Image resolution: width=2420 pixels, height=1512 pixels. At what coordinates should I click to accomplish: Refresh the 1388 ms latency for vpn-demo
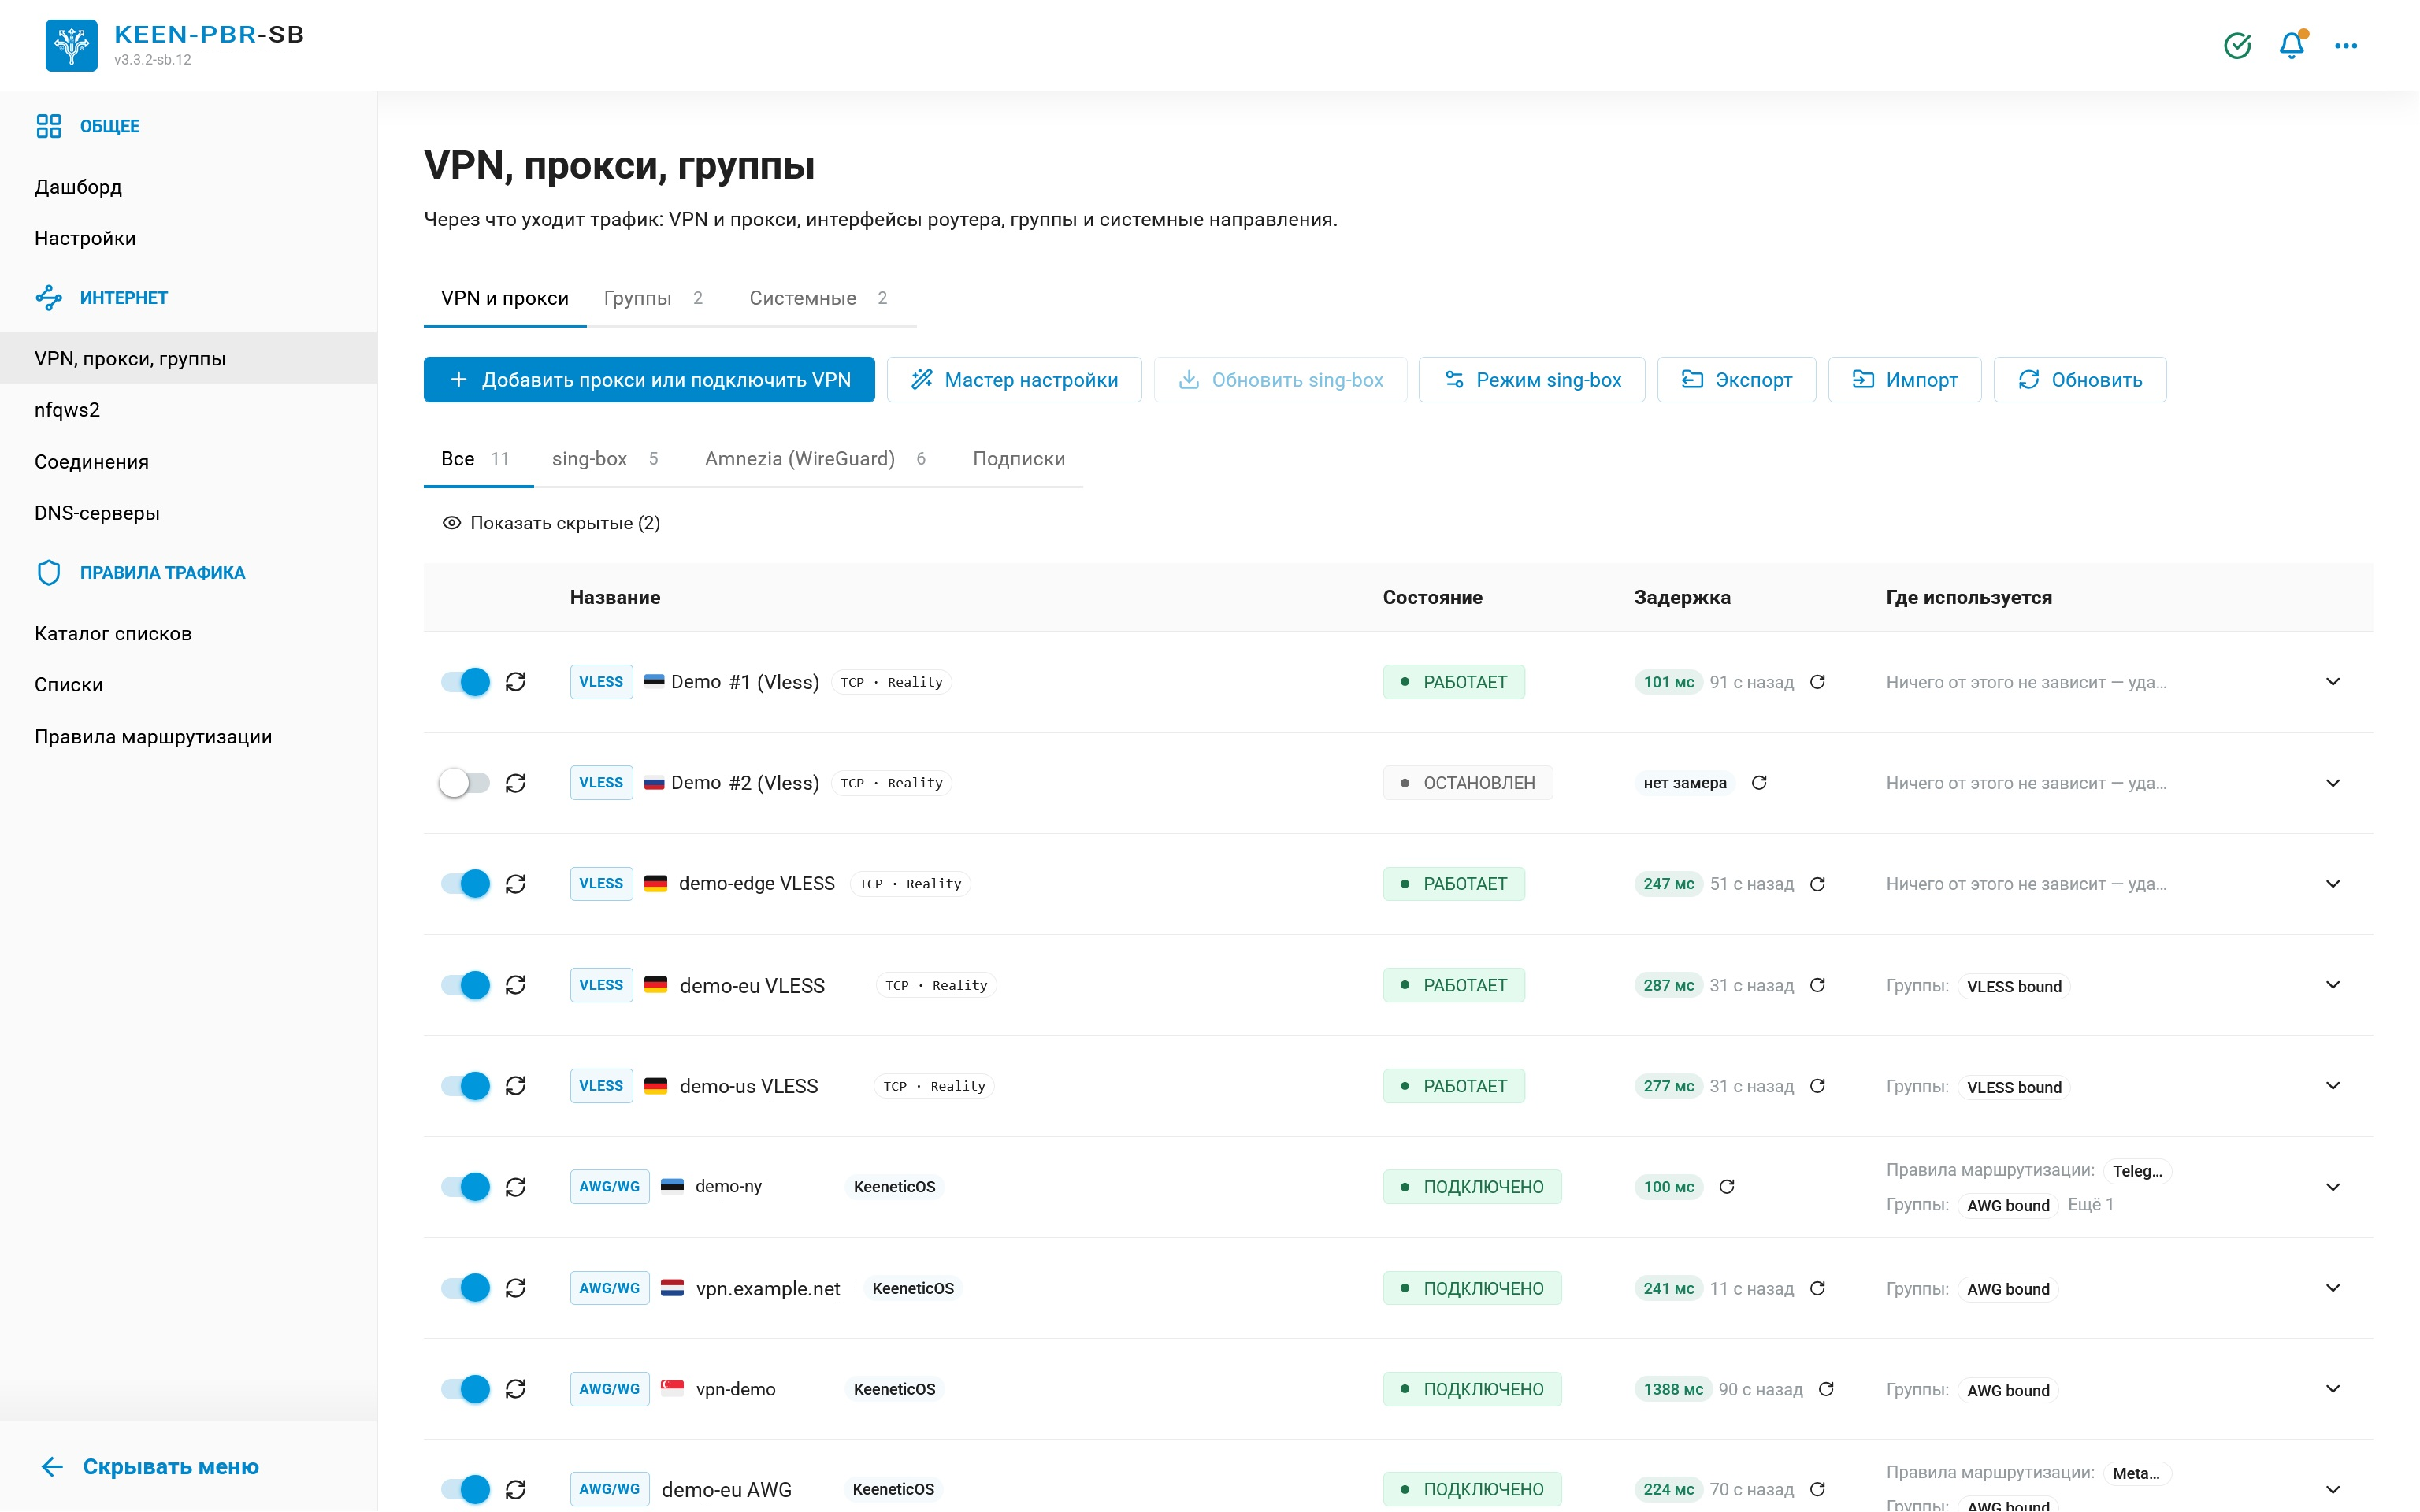[x=1825, y=1388]
